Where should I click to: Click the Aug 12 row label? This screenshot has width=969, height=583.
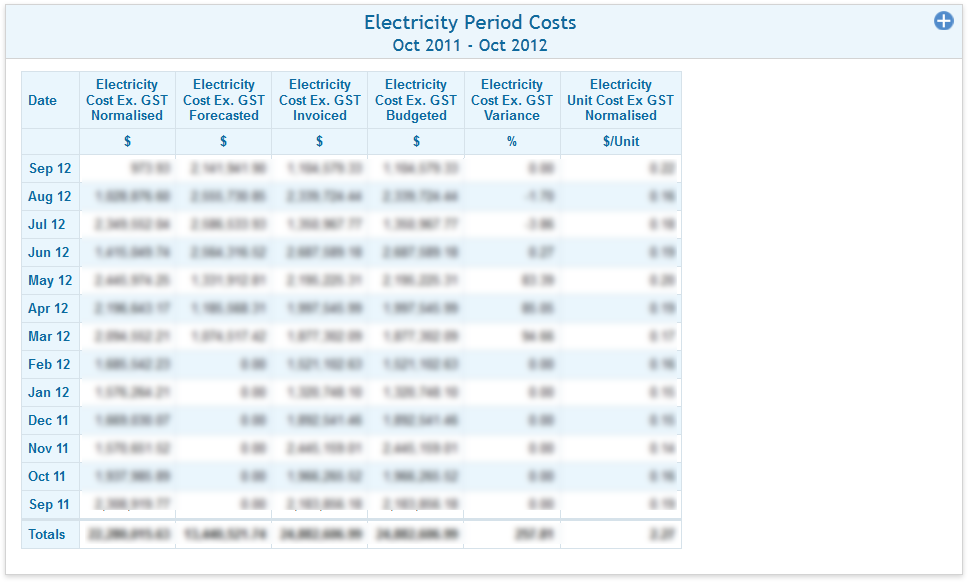pyautogui.click(x=49, y=196)
